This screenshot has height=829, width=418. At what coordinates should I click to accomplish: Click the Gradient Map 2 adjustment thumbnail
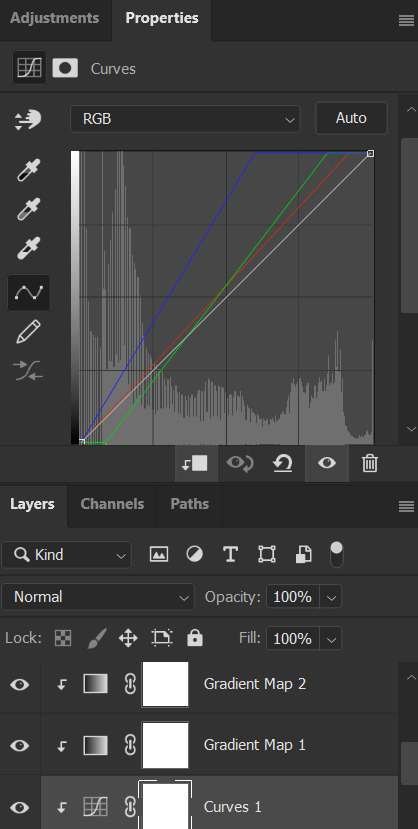click(x=96, y=684)
